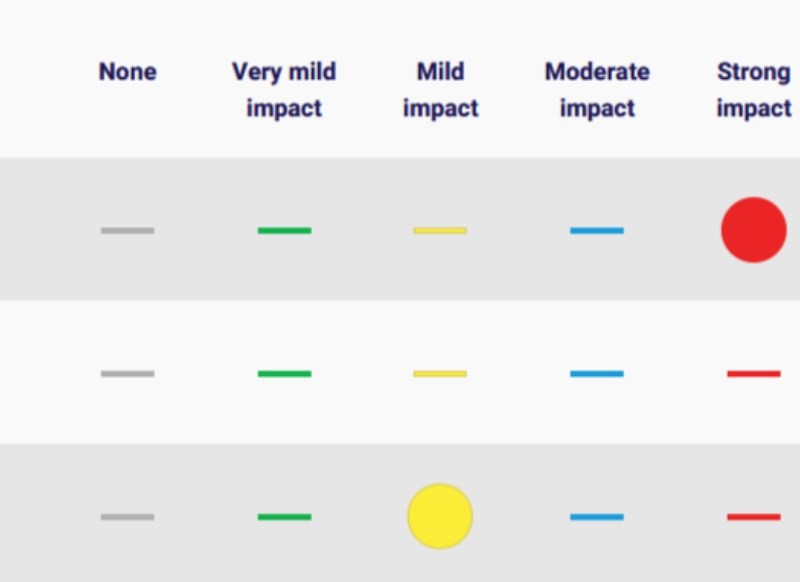Choose Very mild impact in the first row
The height and width of the screenshot is (582, 800).
point(284,230)
